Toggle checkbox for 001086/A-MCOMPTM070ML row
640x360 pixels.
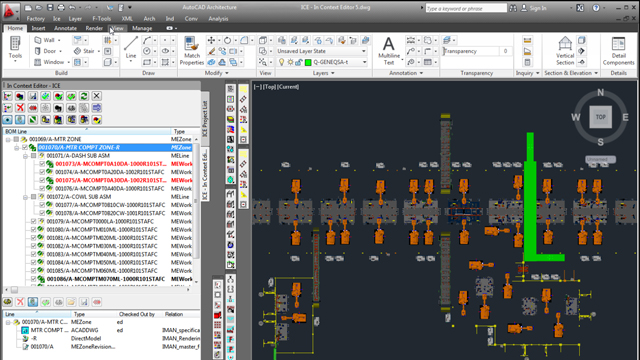(33, 279)
